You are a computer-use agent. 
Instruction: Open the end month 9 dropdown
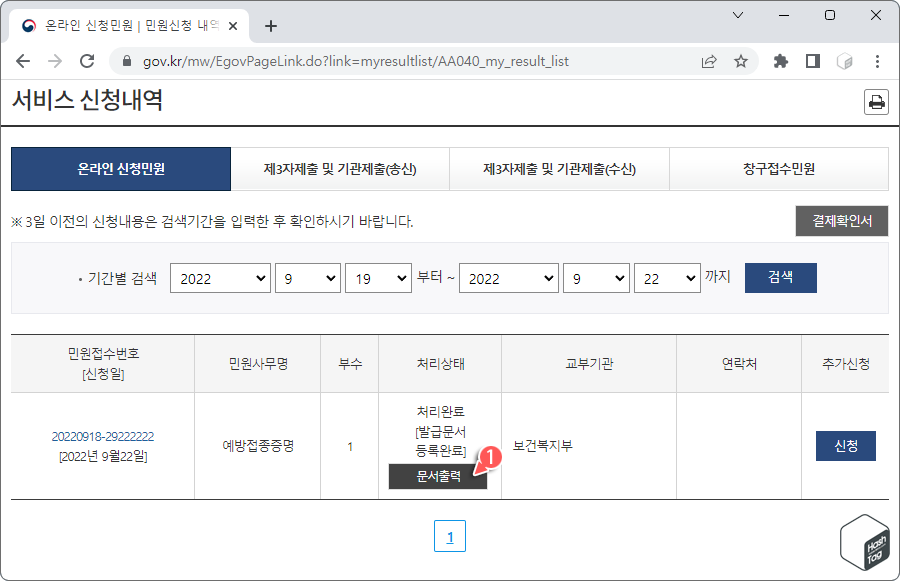[x=596, y=278]
